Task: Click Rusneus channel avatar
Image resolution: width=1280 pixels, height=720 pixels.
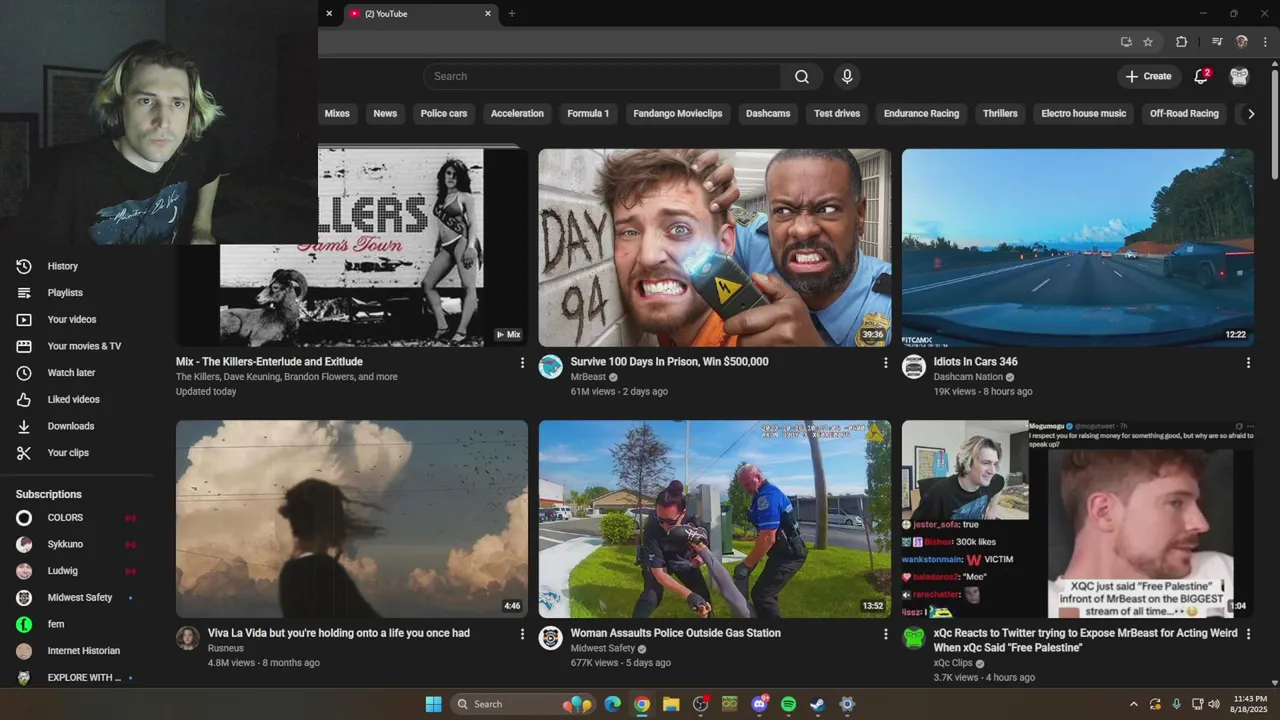Action: pyautogui.click(x=188, y=638)
